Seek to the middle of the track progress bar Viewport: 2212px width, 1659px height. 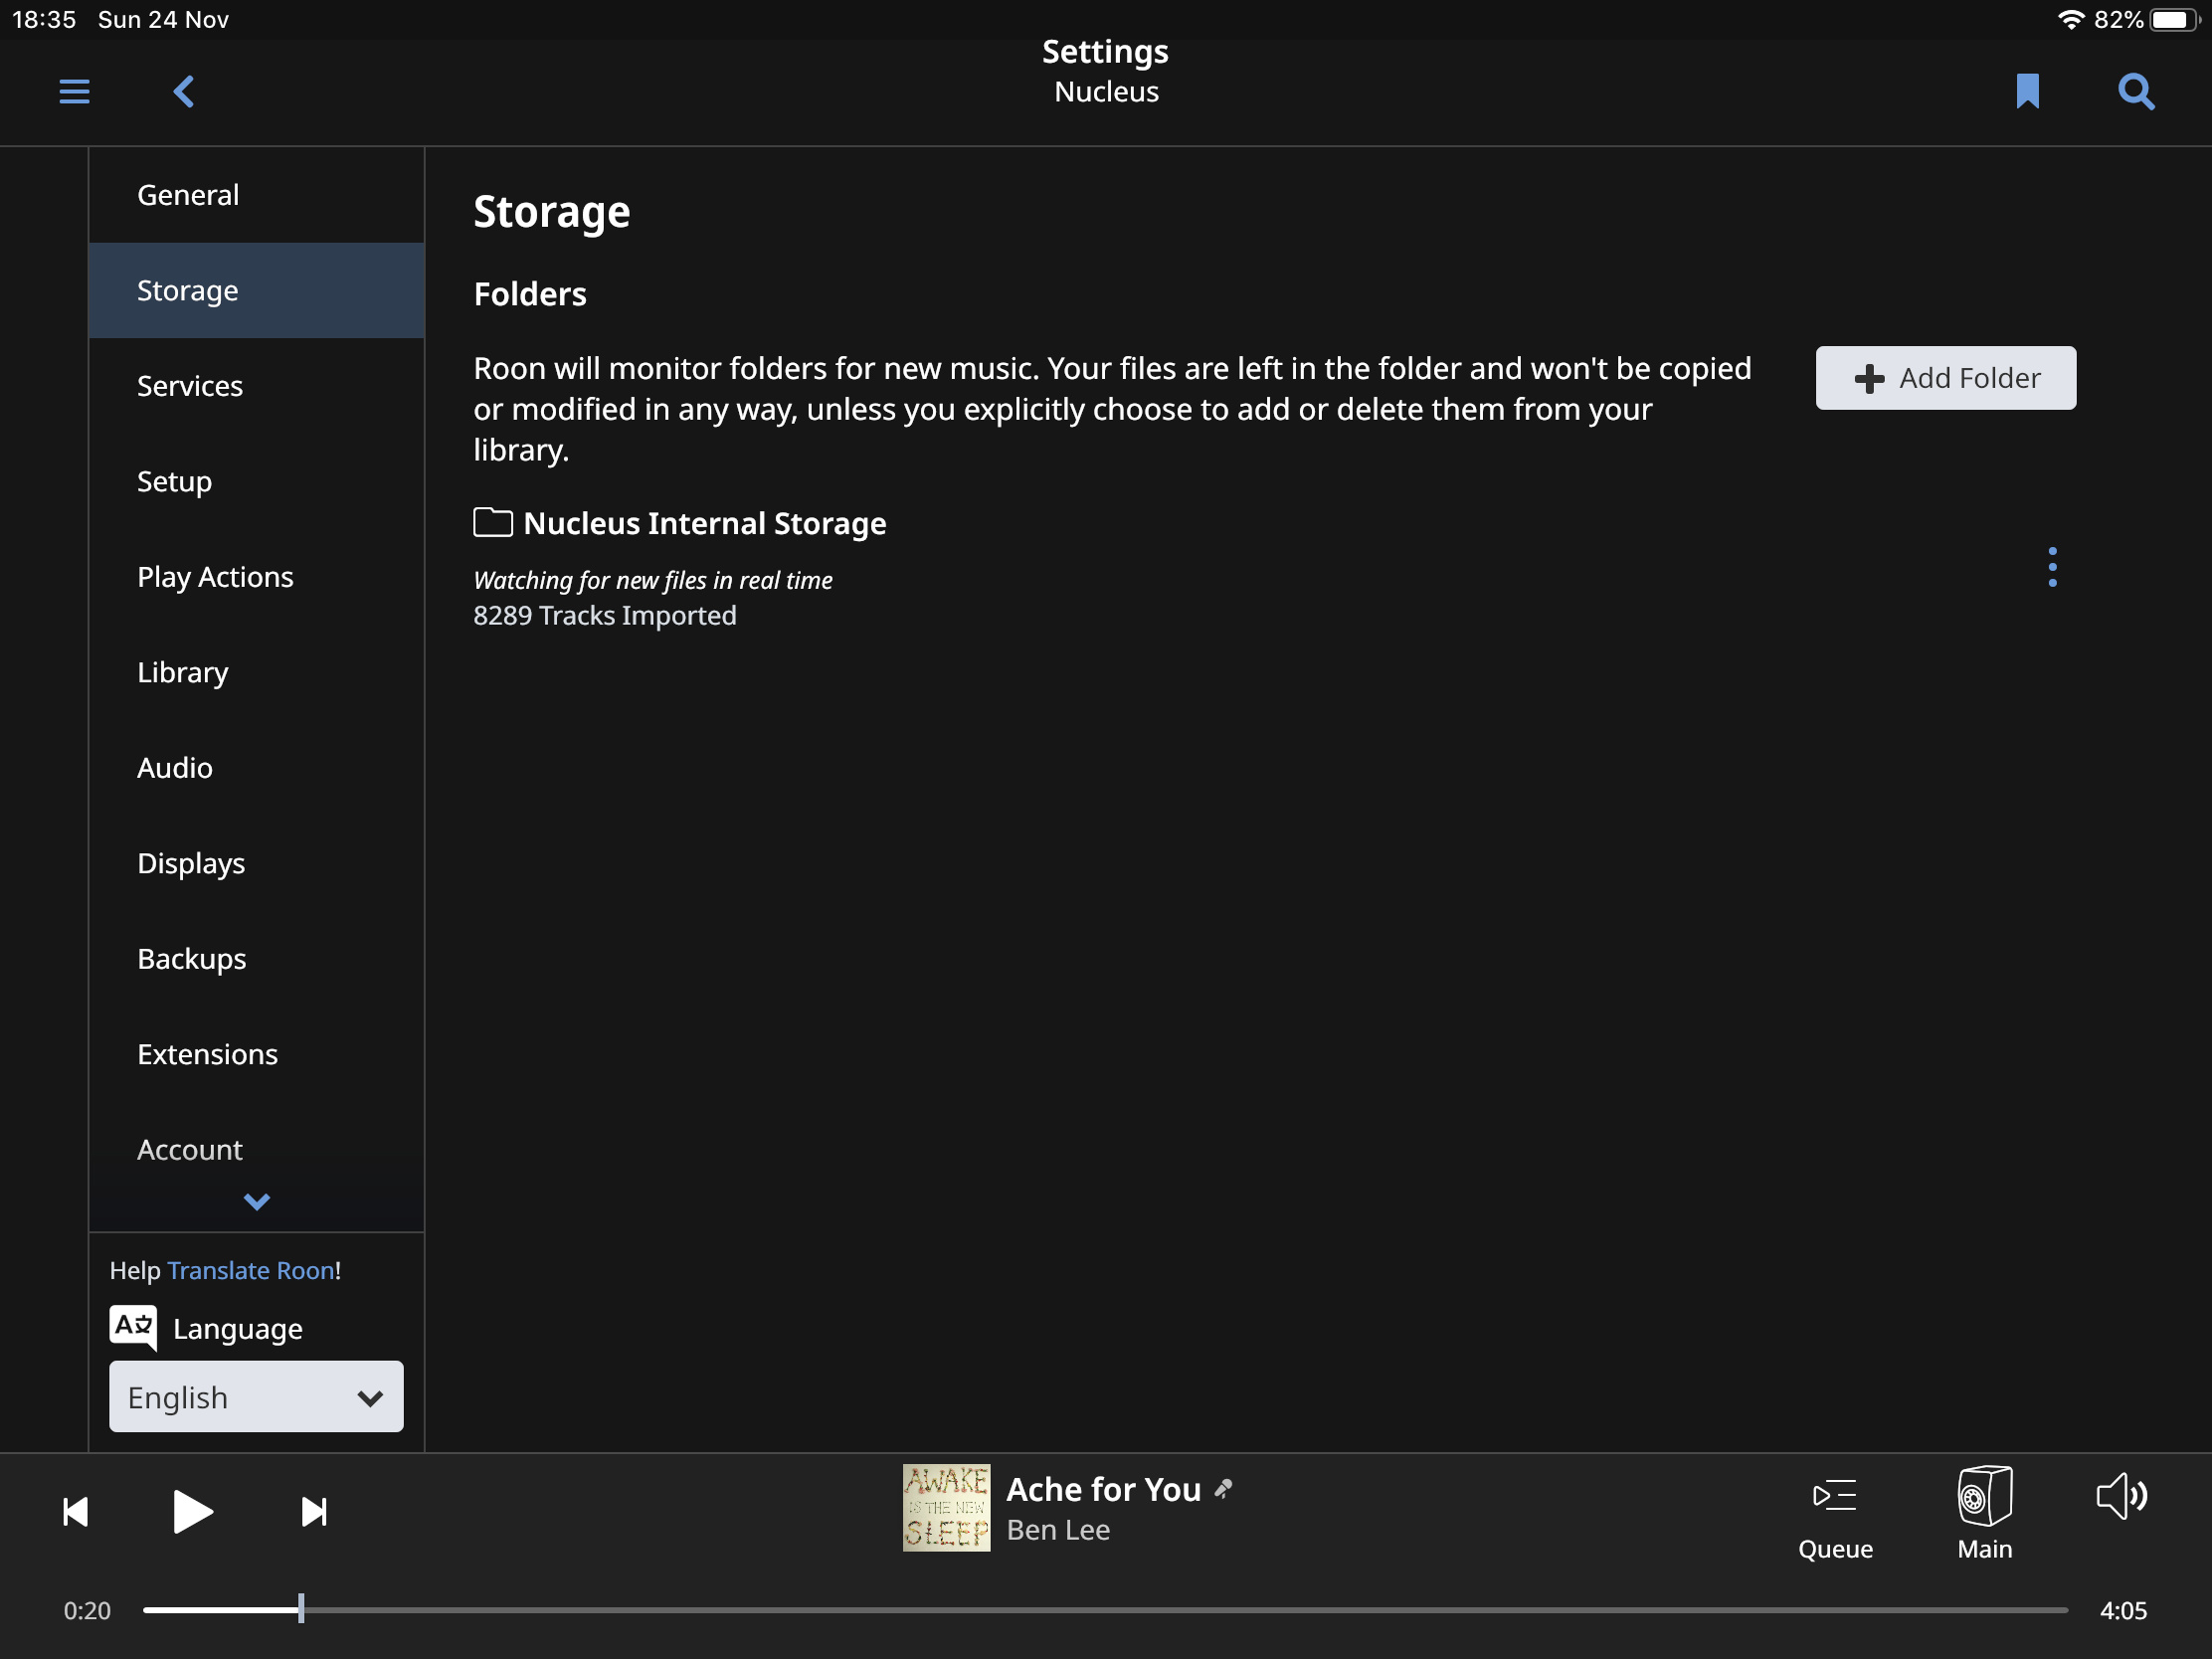pos(1105,1610)
